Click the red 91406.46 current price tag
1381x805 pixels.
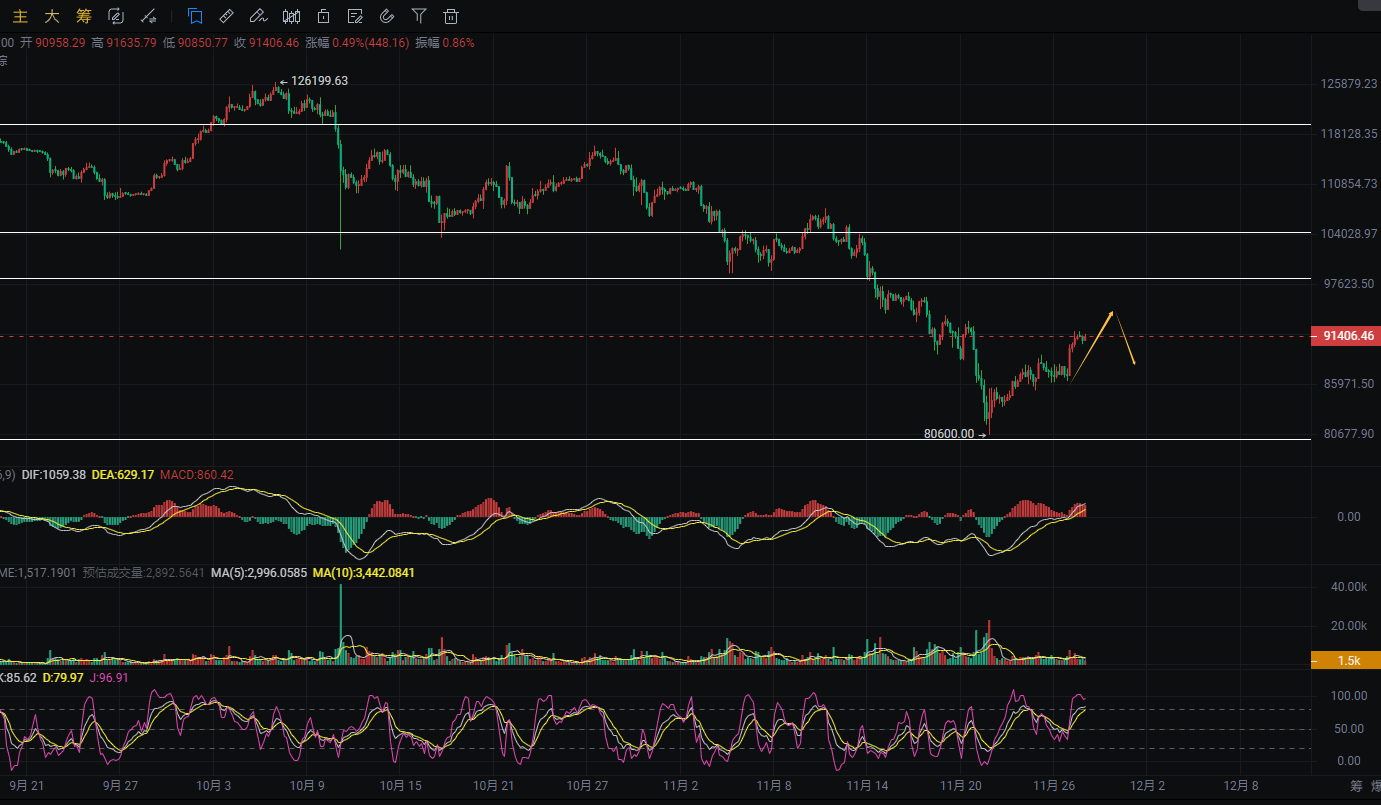pyautogui.click(x=1345, y=336)
